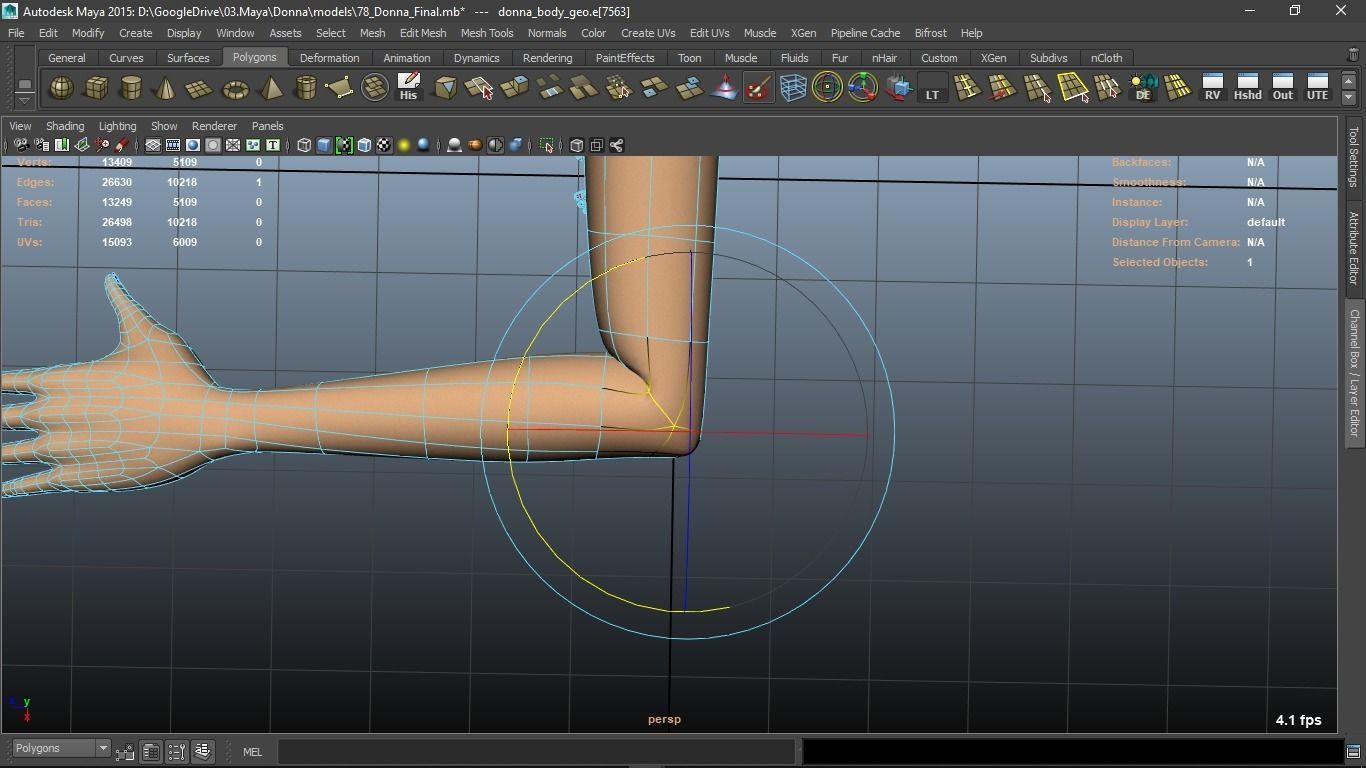
Task: Create a polygon pyramid from shelf
Action: [270, 88]
